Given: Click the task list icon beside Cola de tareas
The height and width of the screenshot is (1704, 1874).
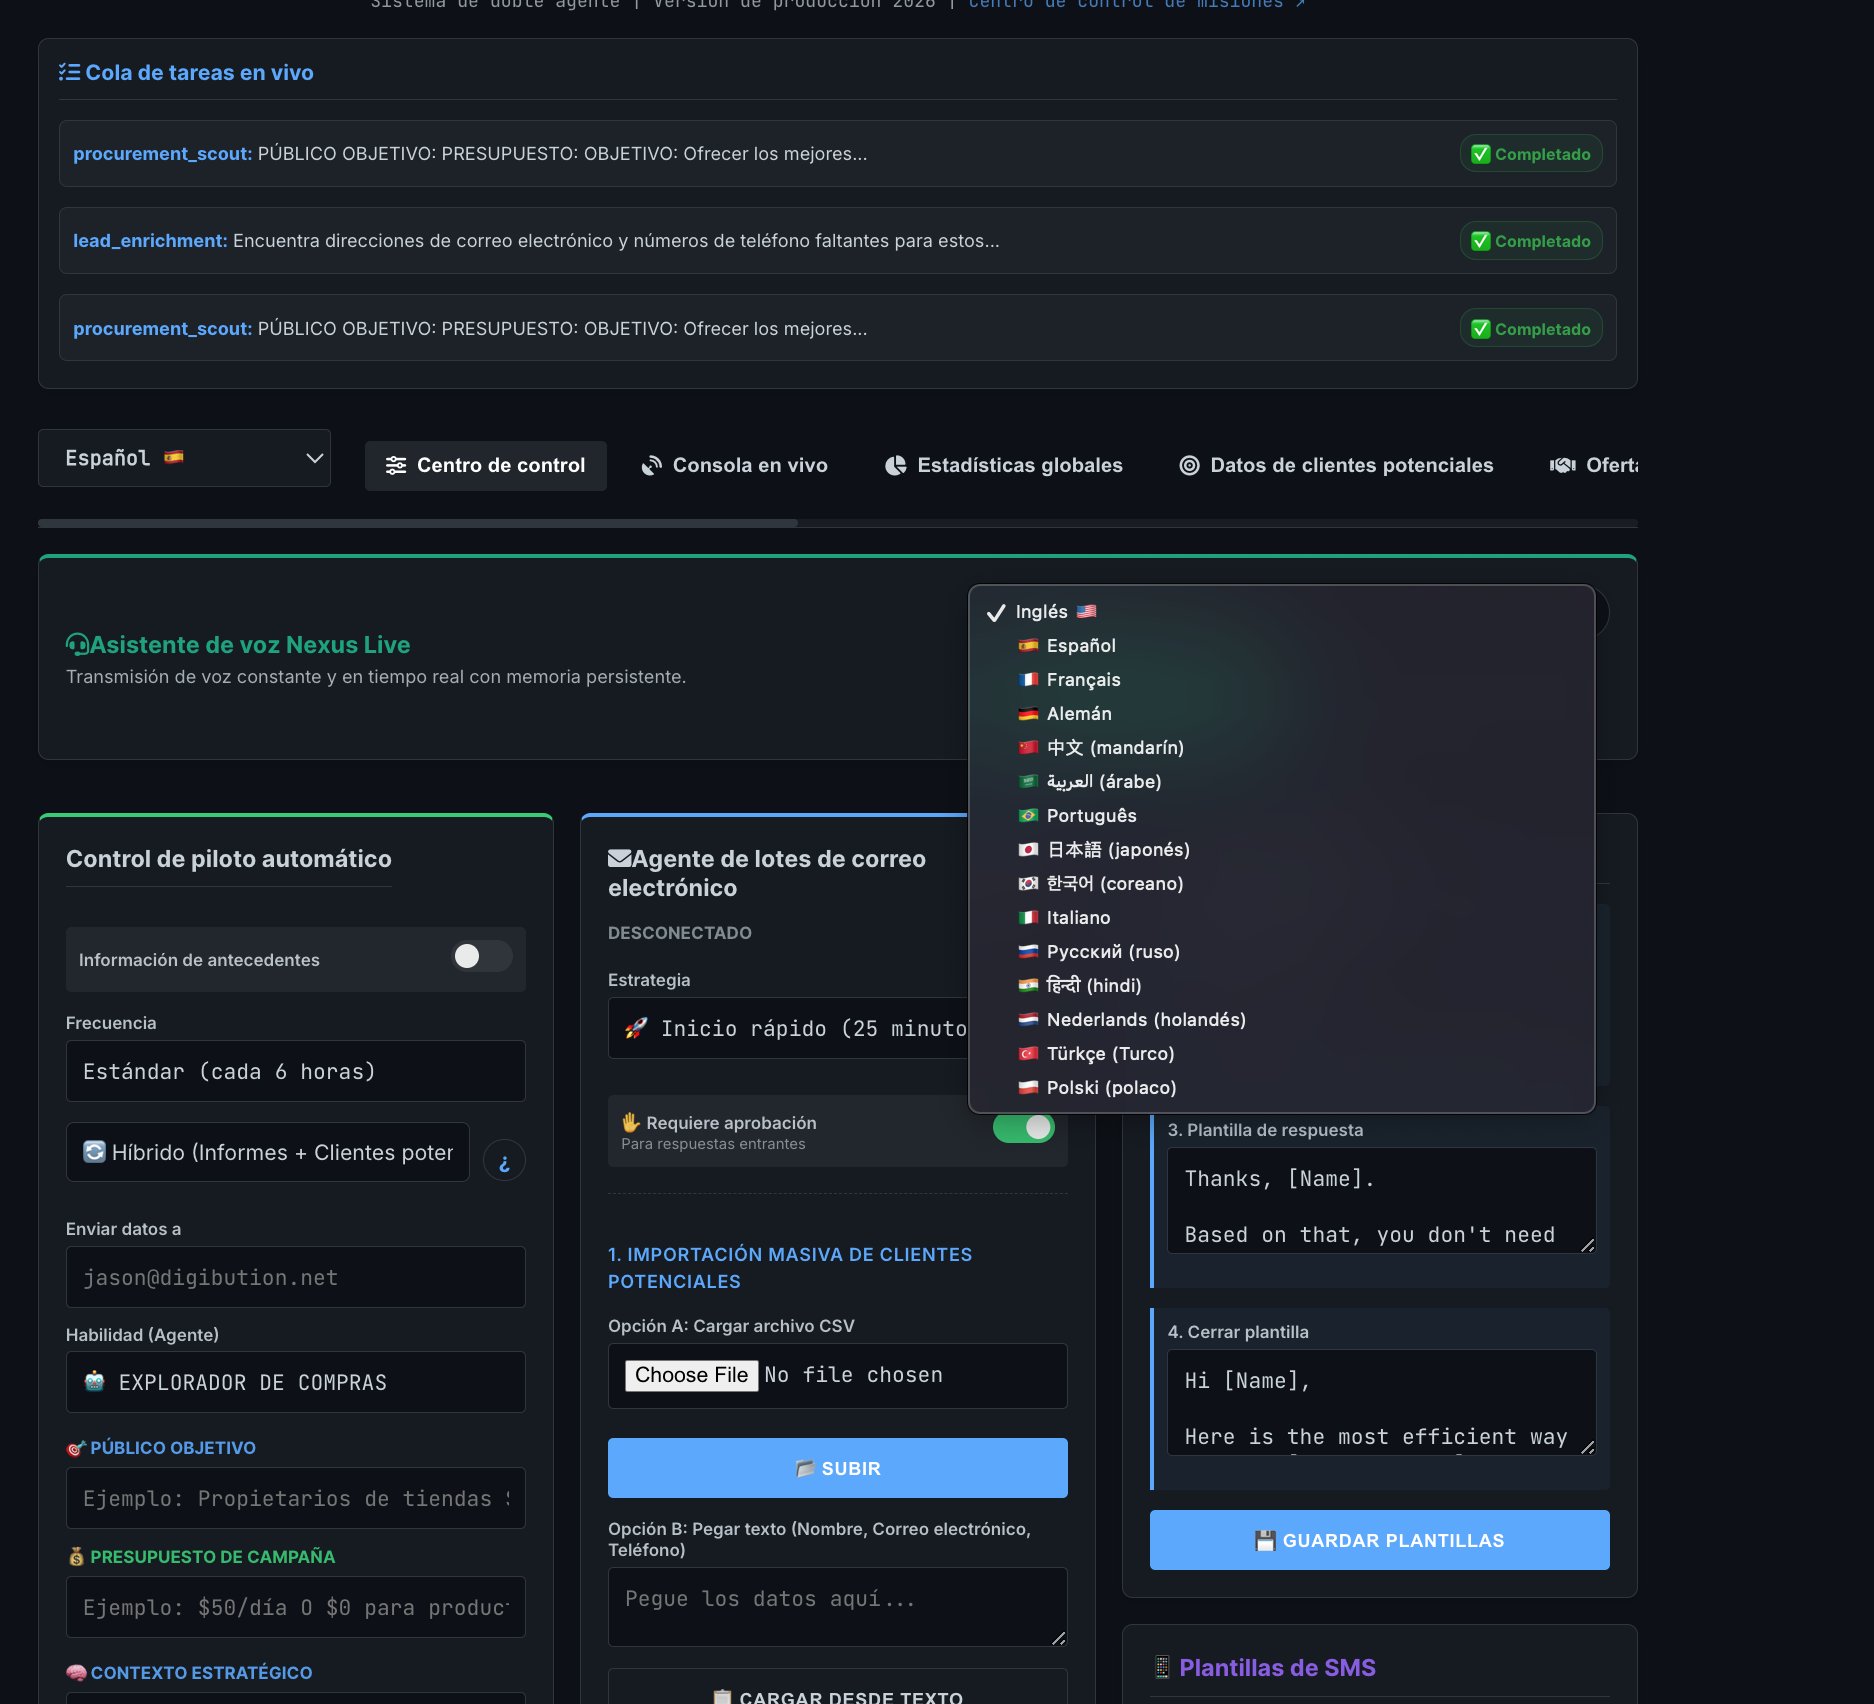Looking at the screenshot, I should coord(69,72).
